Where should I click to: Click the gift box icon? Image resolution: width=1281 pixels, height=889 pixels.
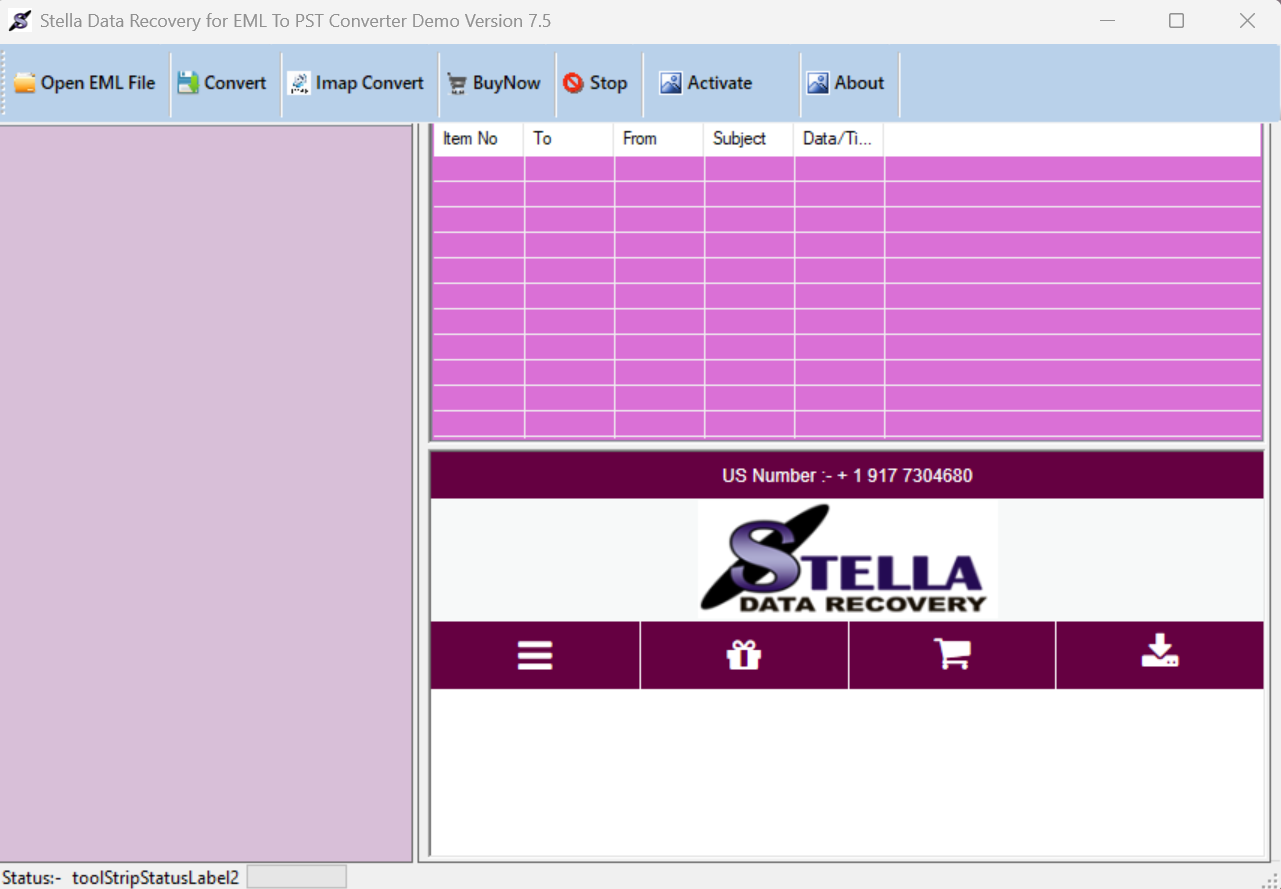744,656
